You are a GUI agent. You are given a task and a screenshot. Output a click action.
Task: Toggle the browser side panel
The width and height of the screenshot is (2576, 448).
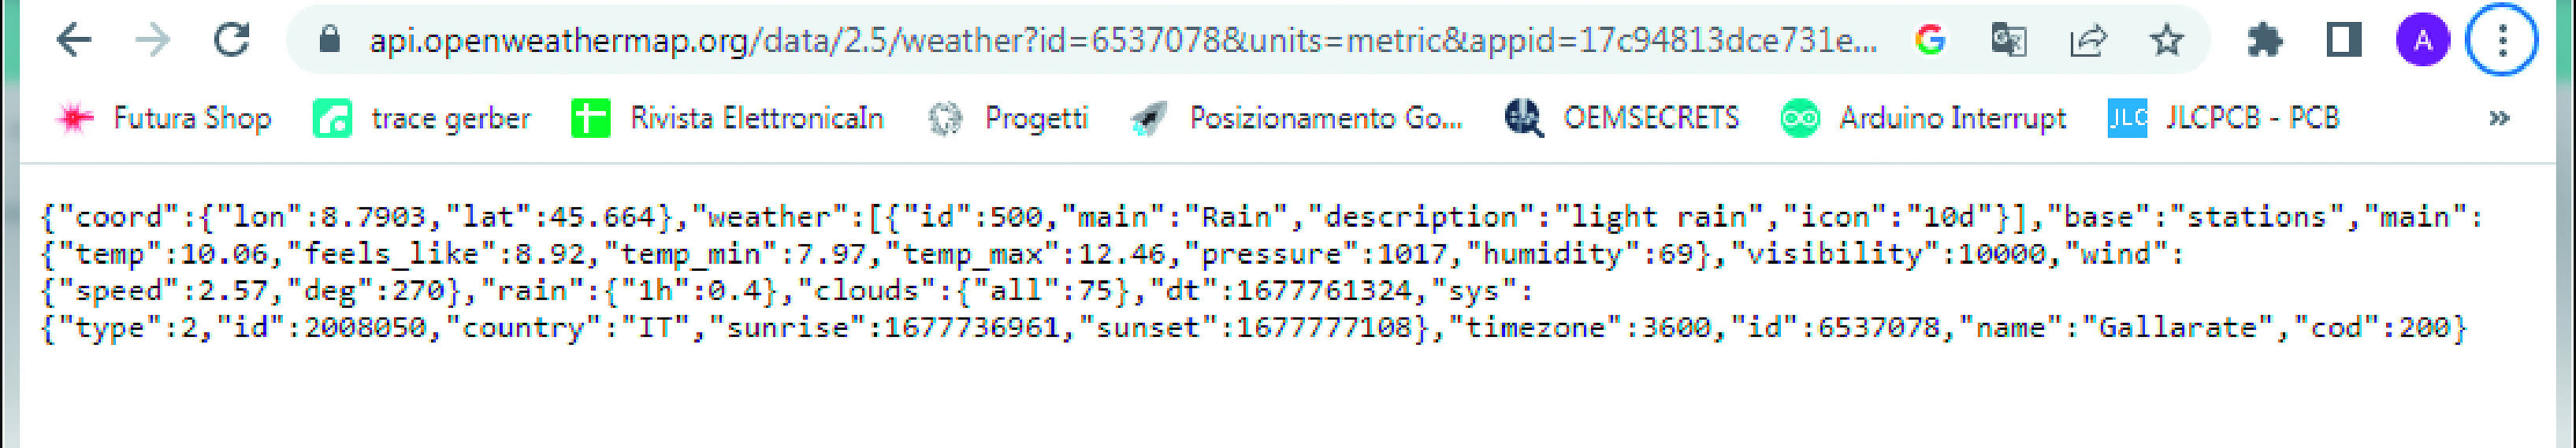tap(2344, 40)
